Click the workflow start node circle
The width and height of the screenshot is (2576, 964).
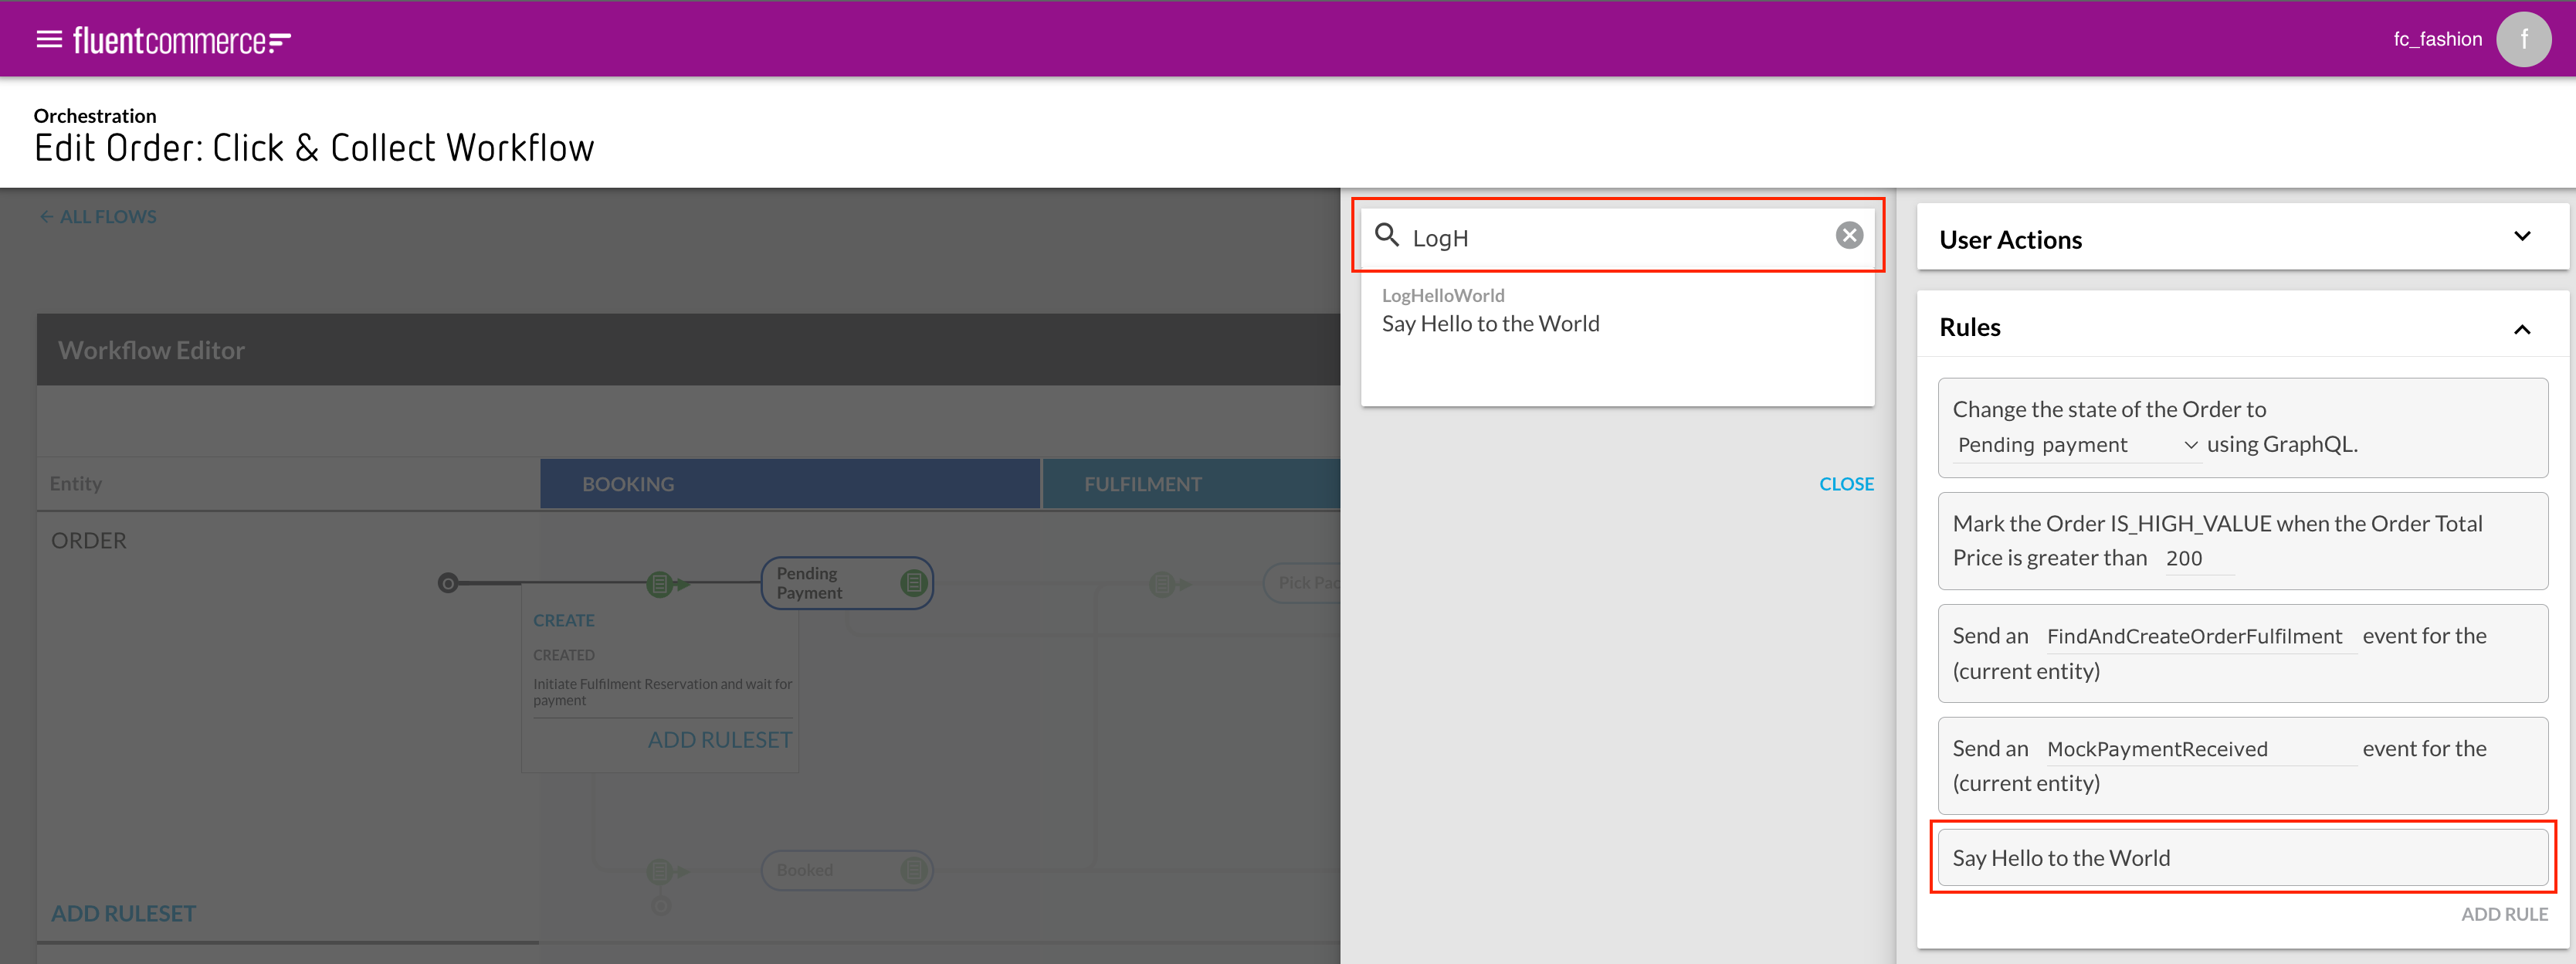point(448,583)
